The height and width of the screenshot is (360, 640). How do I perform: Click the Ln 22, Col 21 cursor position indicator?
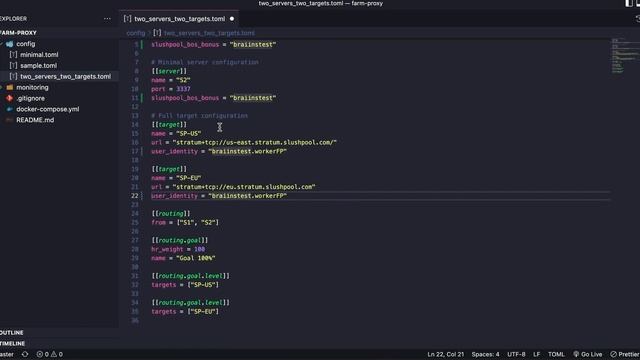point(445,354)
